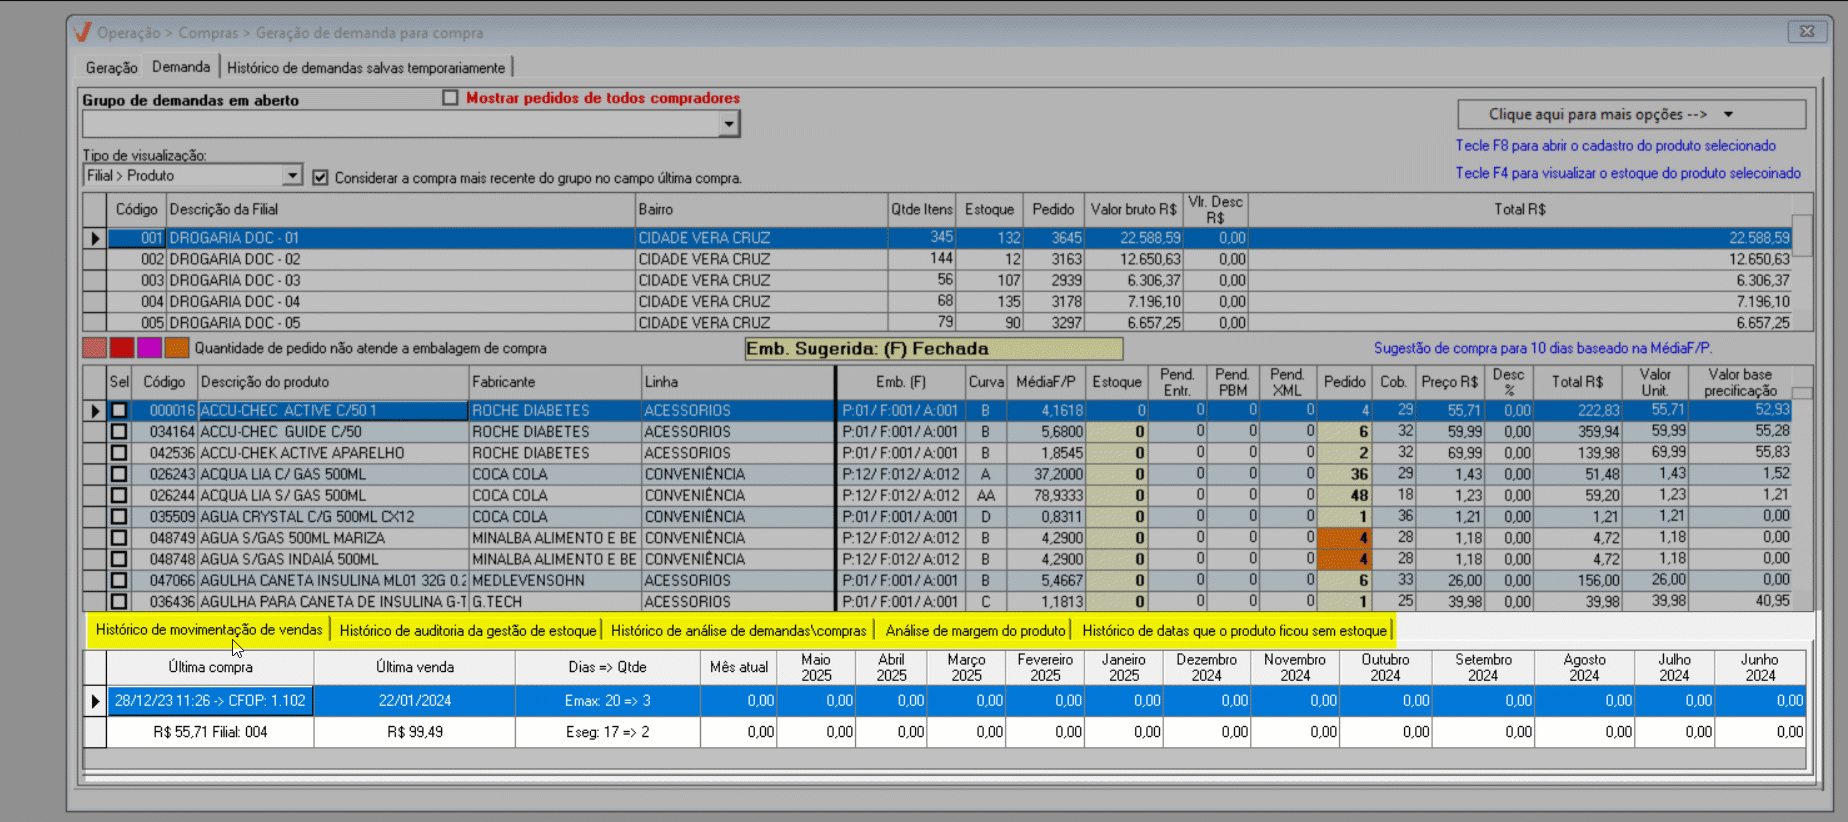The image size is (1848, 822).
Task: Open Histórico de movimentação de vendas tab
Action: coord(209,630)
